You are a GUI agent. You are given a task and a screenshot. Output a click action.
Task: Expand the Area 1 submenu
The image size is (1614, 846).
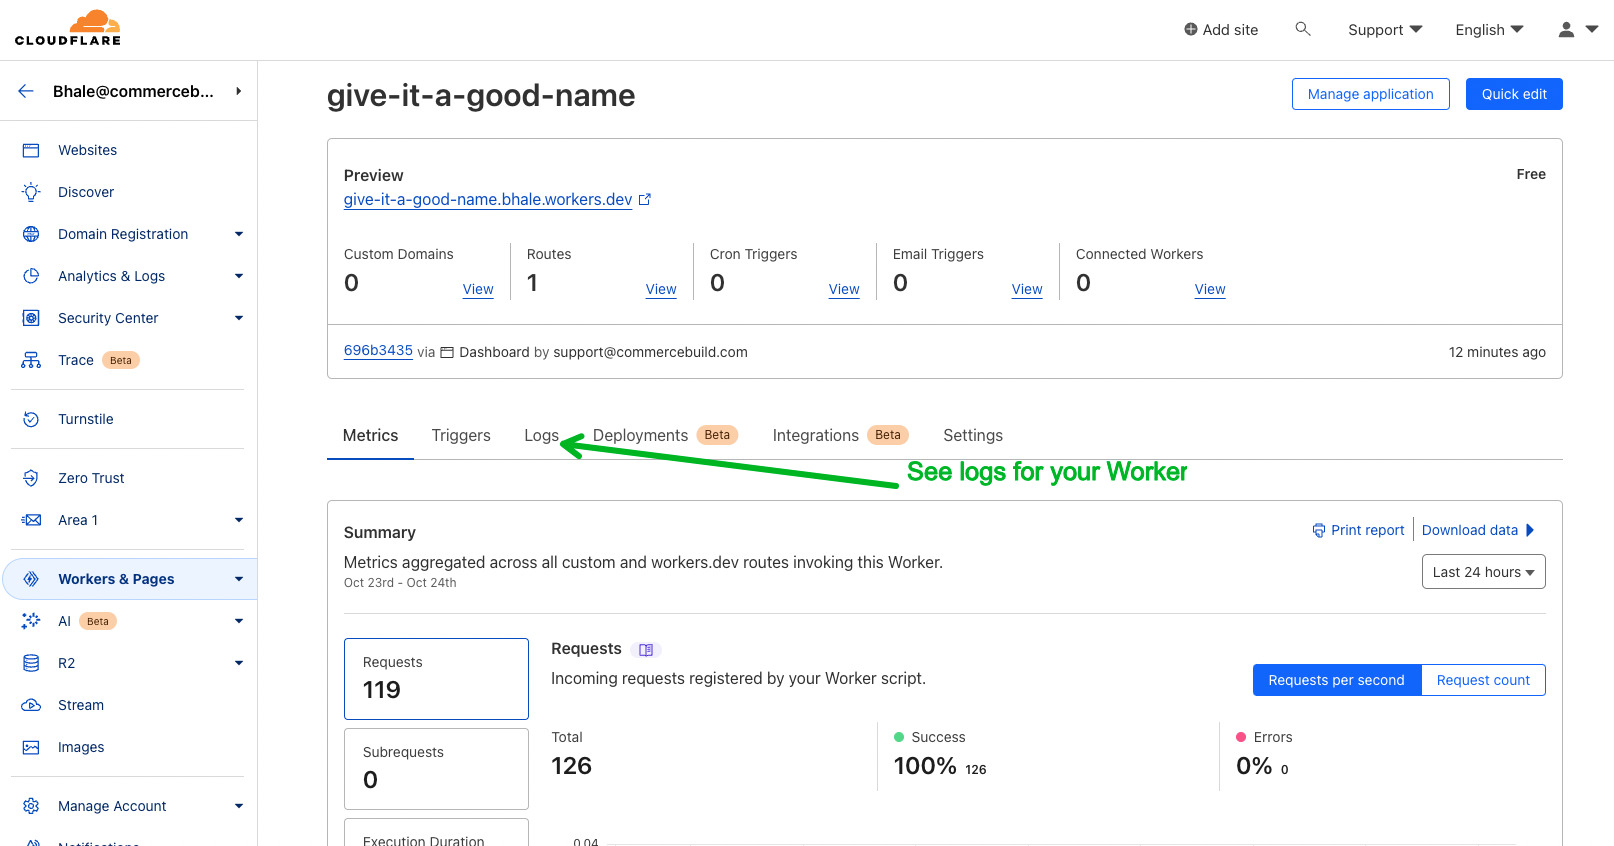point(239,520)
